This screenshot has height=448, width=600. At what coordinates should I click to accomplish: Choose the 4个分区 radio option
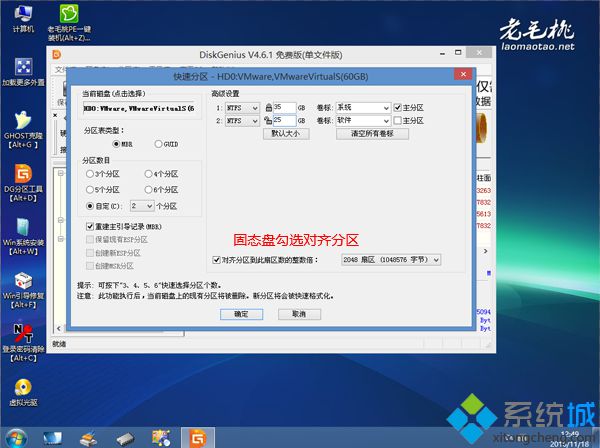click(148, 174)
